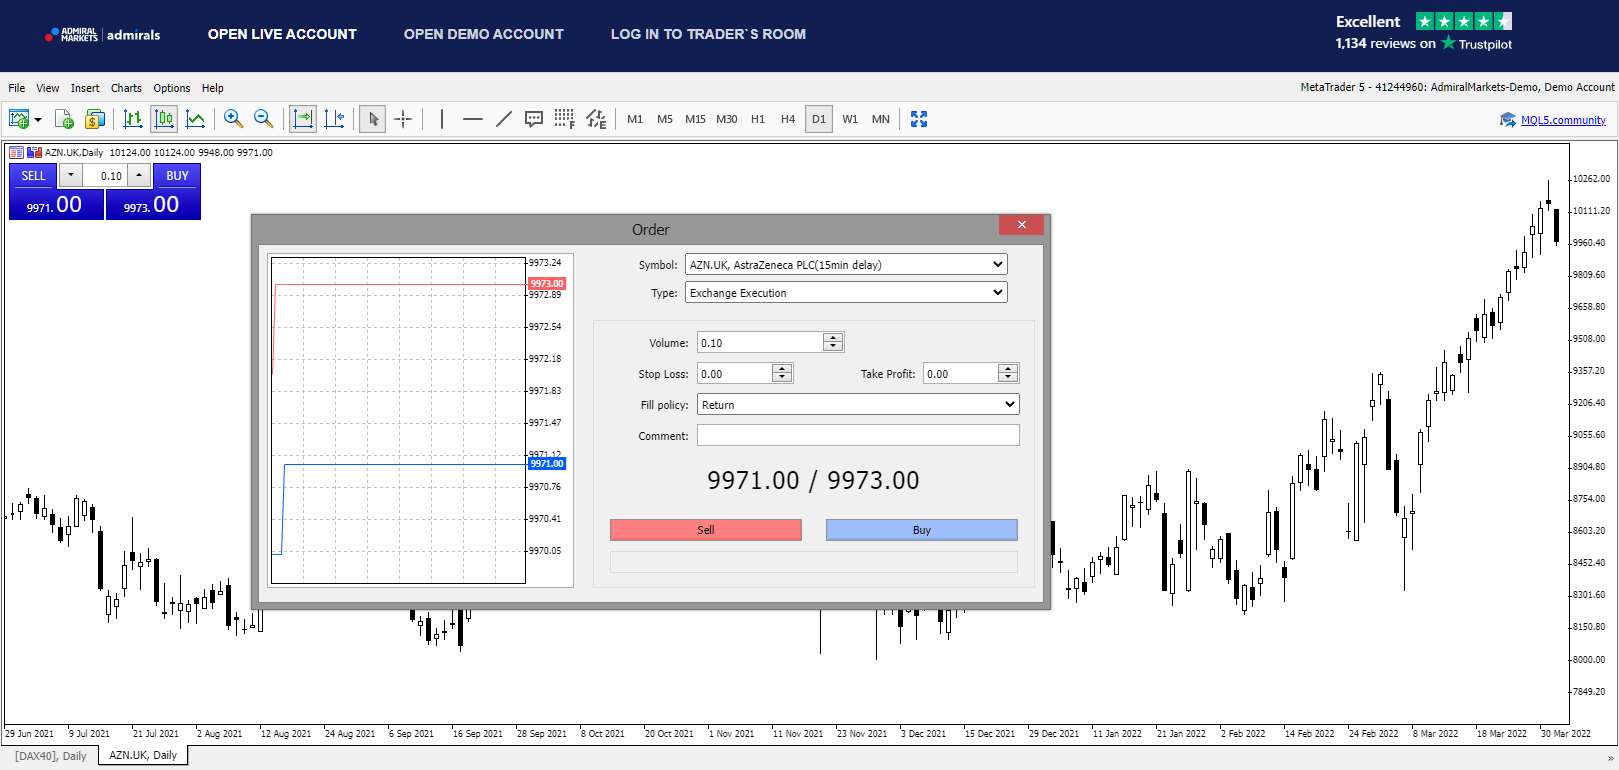Screen dimensions: 1619x770
Task: Open the Insert menu
Action: (x=85, y=88)
